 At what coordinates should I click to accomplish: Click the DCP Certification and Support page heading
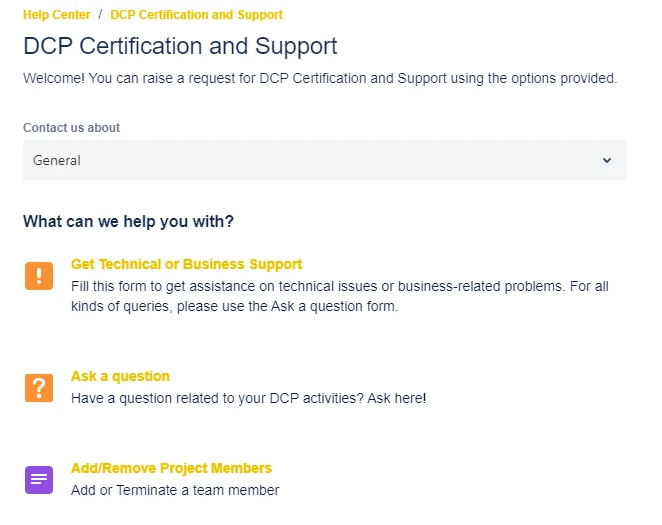(x=180, y=46)
